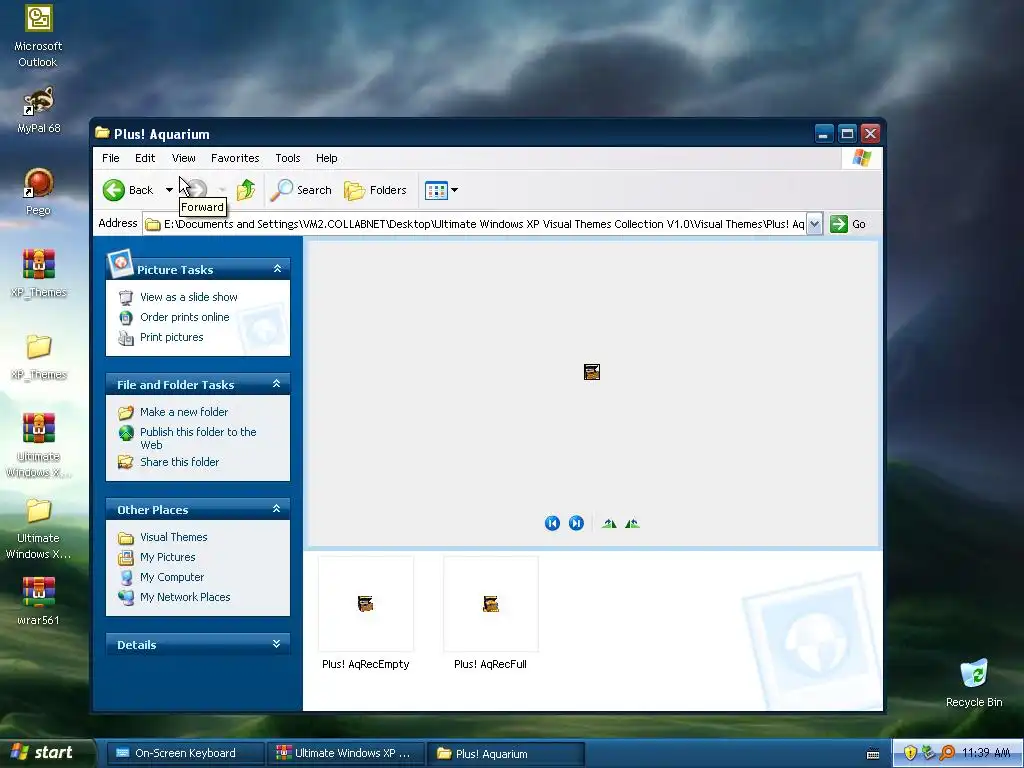Viewport: 1024px width, 768px height.
Task: Select the Plus! AqRecEmpty thumbnail
Action: coord(366,604)
